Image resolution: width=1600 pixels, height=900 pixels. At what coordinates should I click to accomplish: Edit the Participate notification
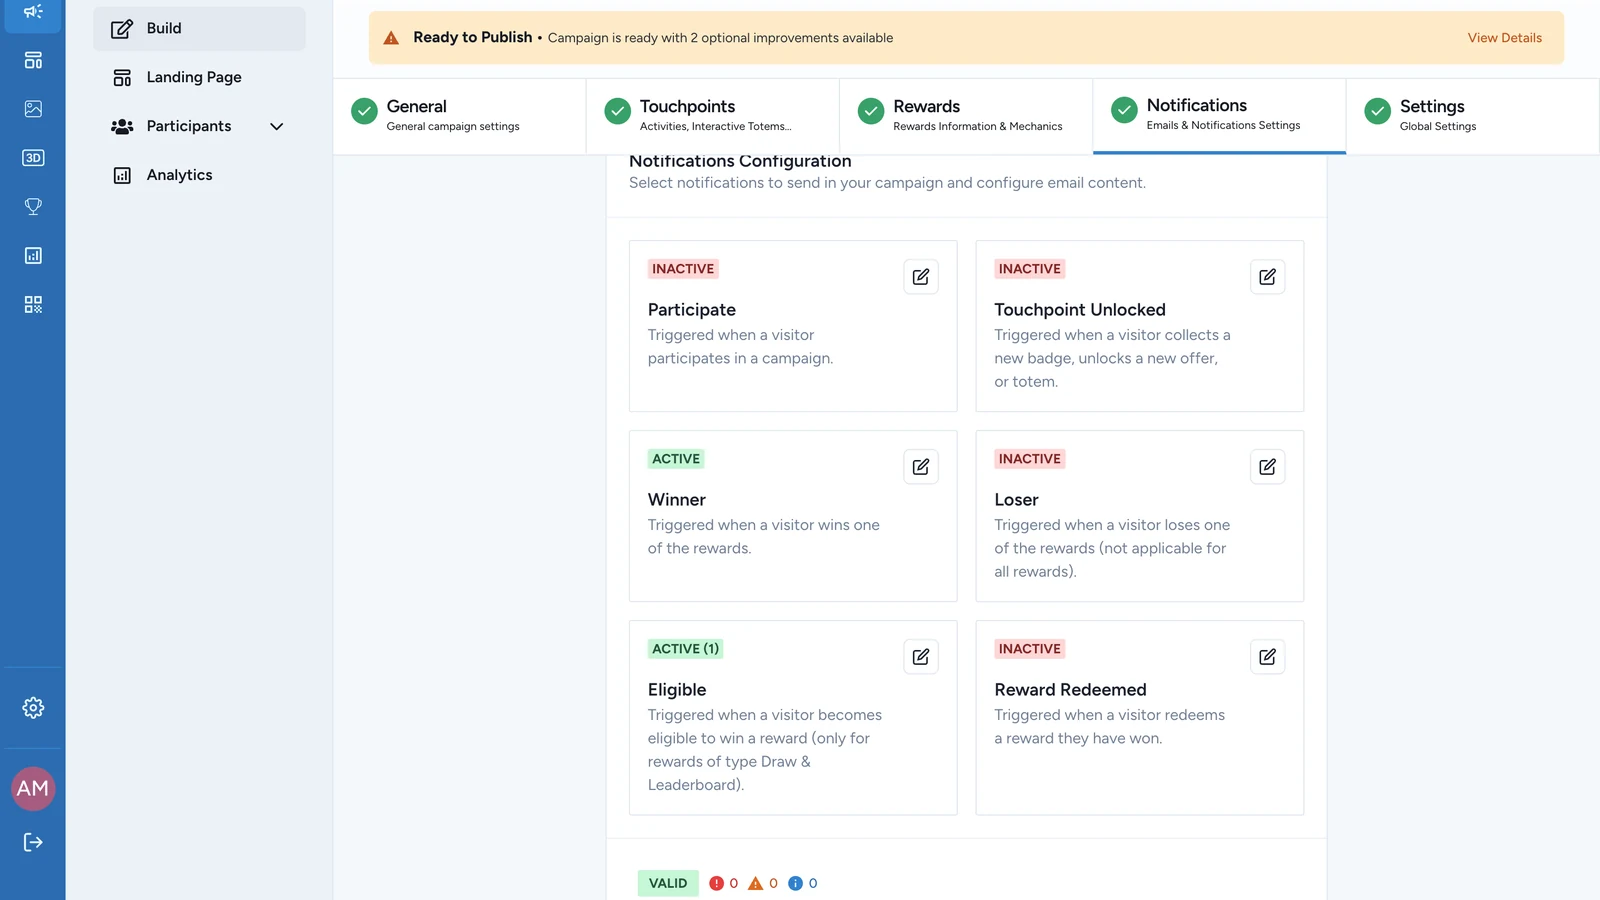(921, 277)
